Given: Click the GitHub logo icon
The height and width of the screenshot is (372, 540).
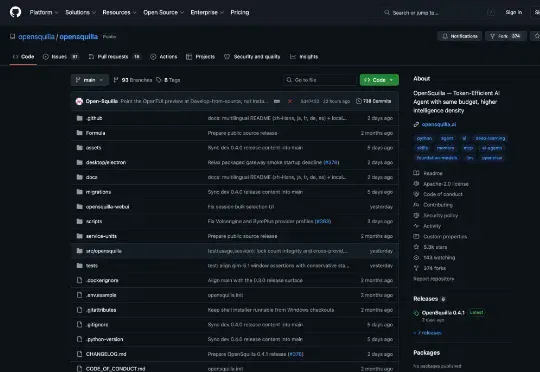Looking at the screenshot, I should pos(15,12).
